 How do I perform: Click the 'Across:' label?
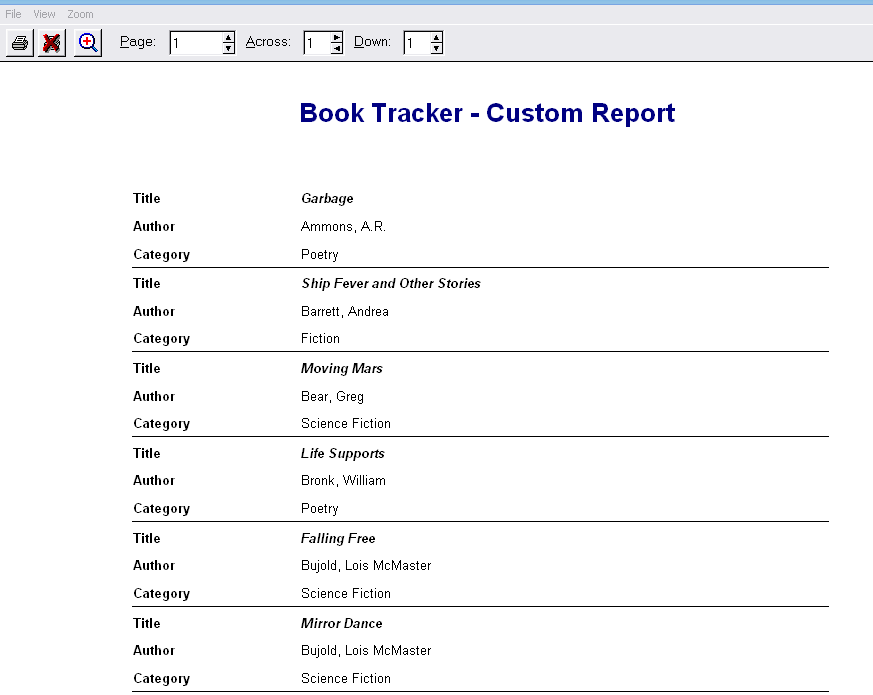pyautogui.click(x=268, y=42)
